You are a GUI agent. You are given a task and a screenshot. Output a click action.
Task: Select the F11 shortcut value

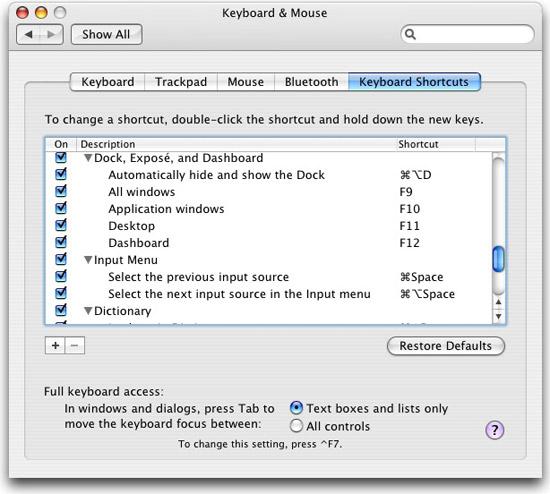pyautogui.click(x=410, y=226)
